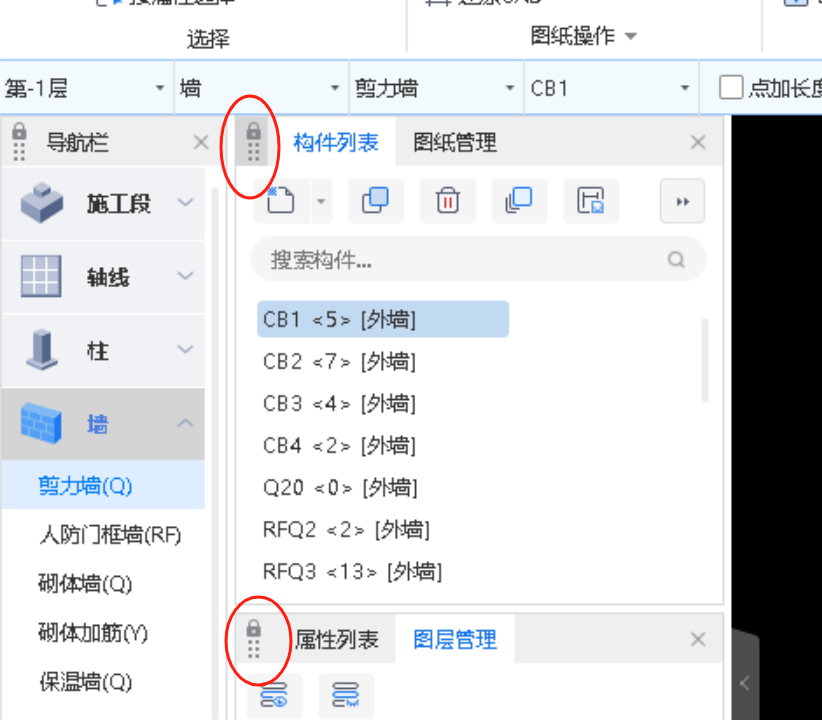Select component RFQ2 <2> [外墙]

pyautogui.click(x=346, y=530)
